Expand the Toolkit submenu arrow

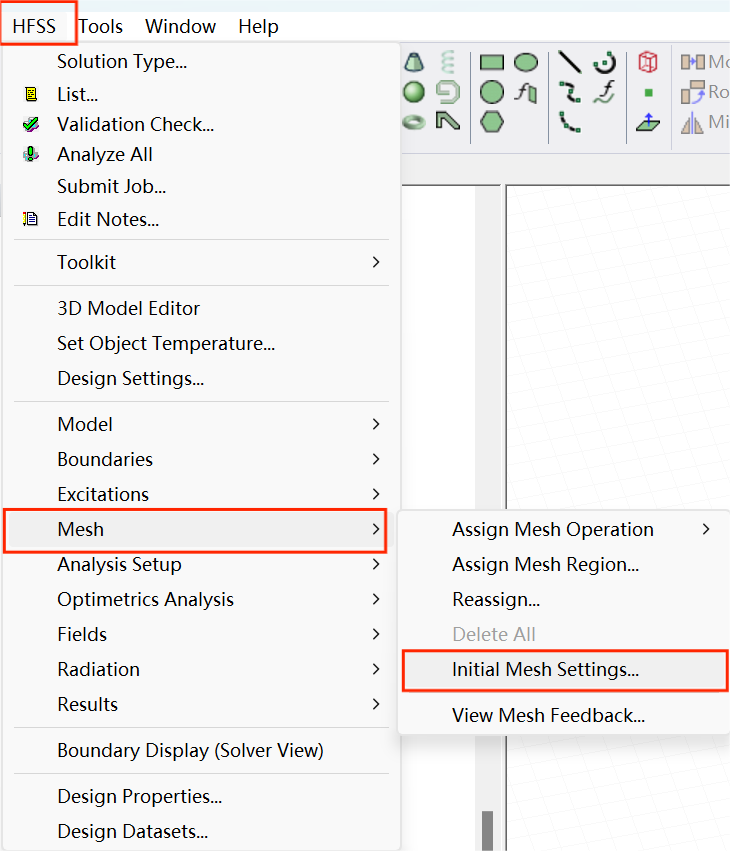coord(376,262)
